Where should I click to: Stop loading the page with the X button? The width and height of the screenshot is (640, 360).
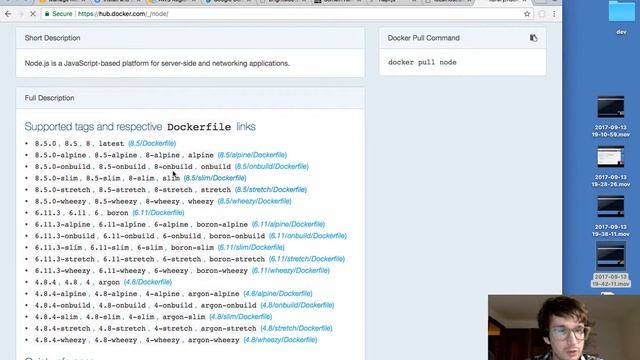tap(33, 14)
